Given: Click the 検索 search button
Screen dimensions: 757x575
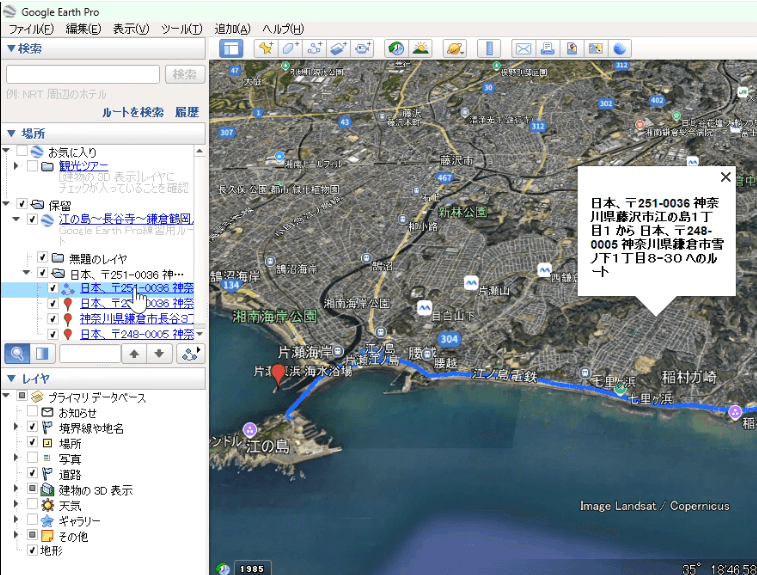Looking at the screenshot, I should tap(184, 74).
